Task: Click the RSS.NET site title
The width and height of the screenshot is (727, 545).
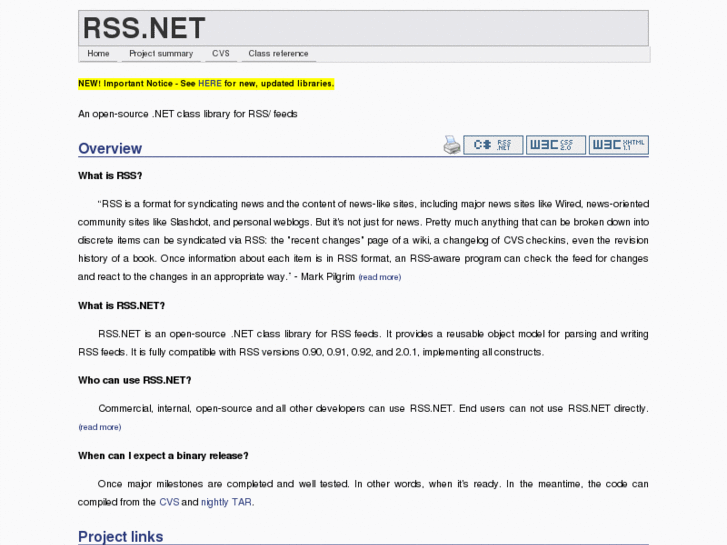Action: 144,28
